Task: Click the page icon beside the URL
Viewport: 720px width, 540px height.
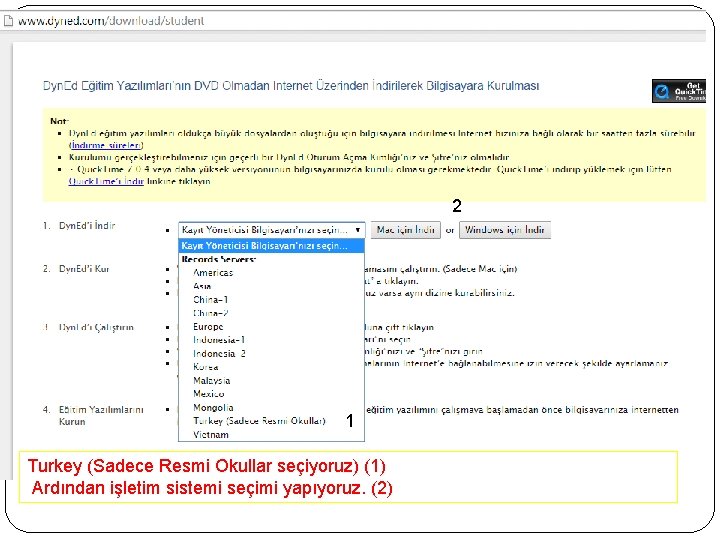Action: tap(8, 21)
